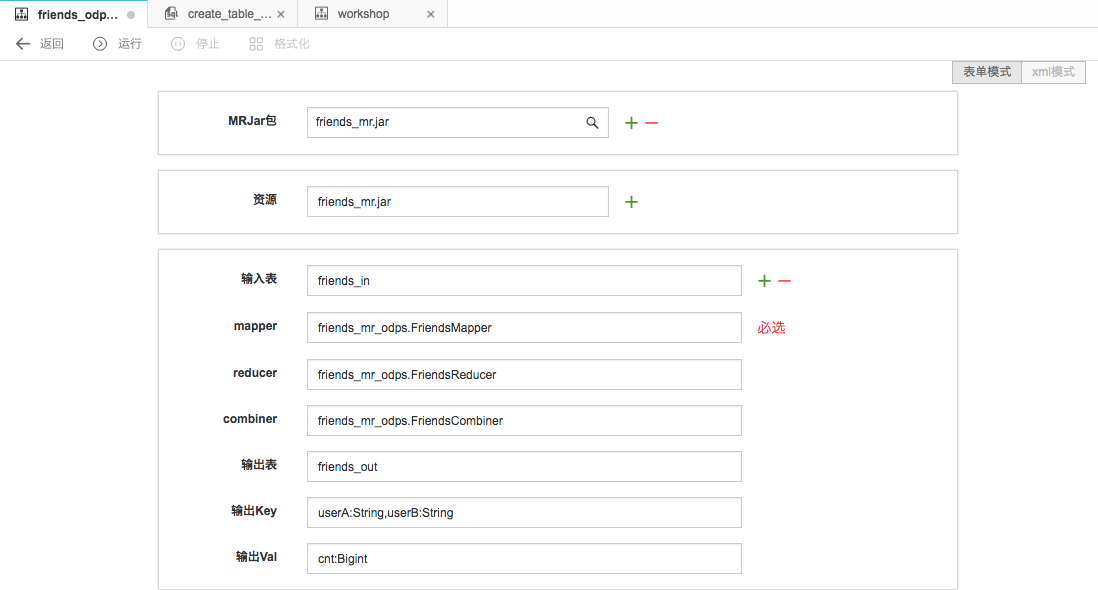1098x590 pixels.
Task: Close the workshop tab
Action: click(431, 14)
